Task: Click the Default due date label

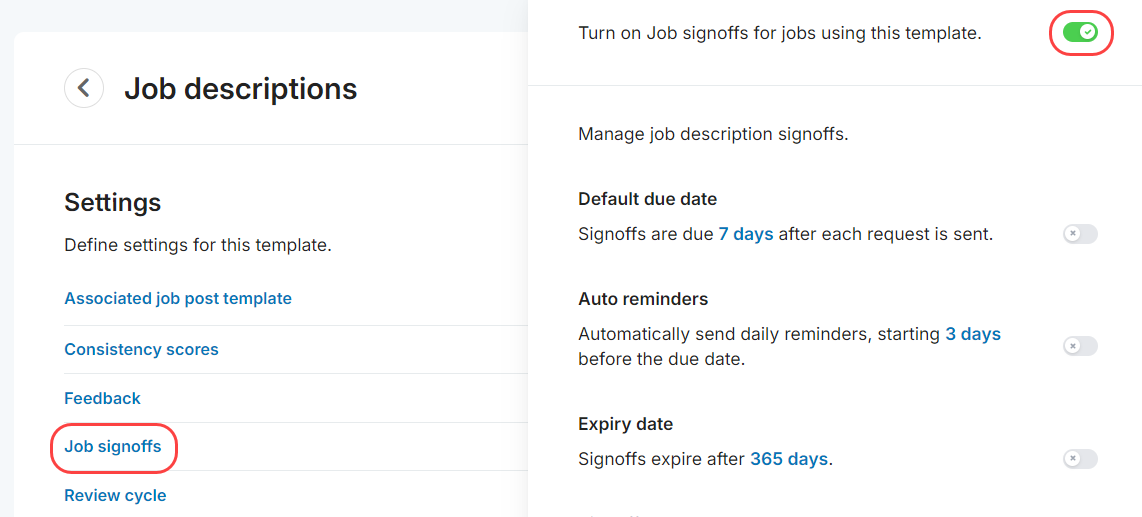Action: (x=647, y=199)
